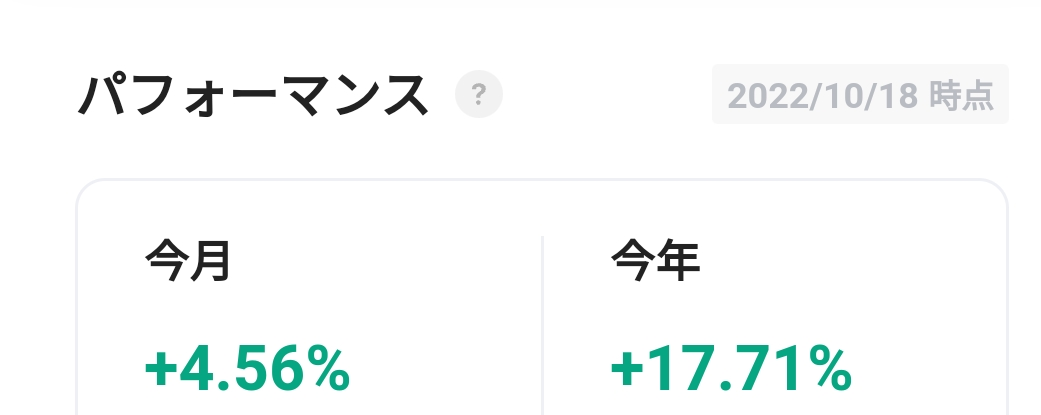Click the +17.71% yearly return value

(x=730, y=370)
